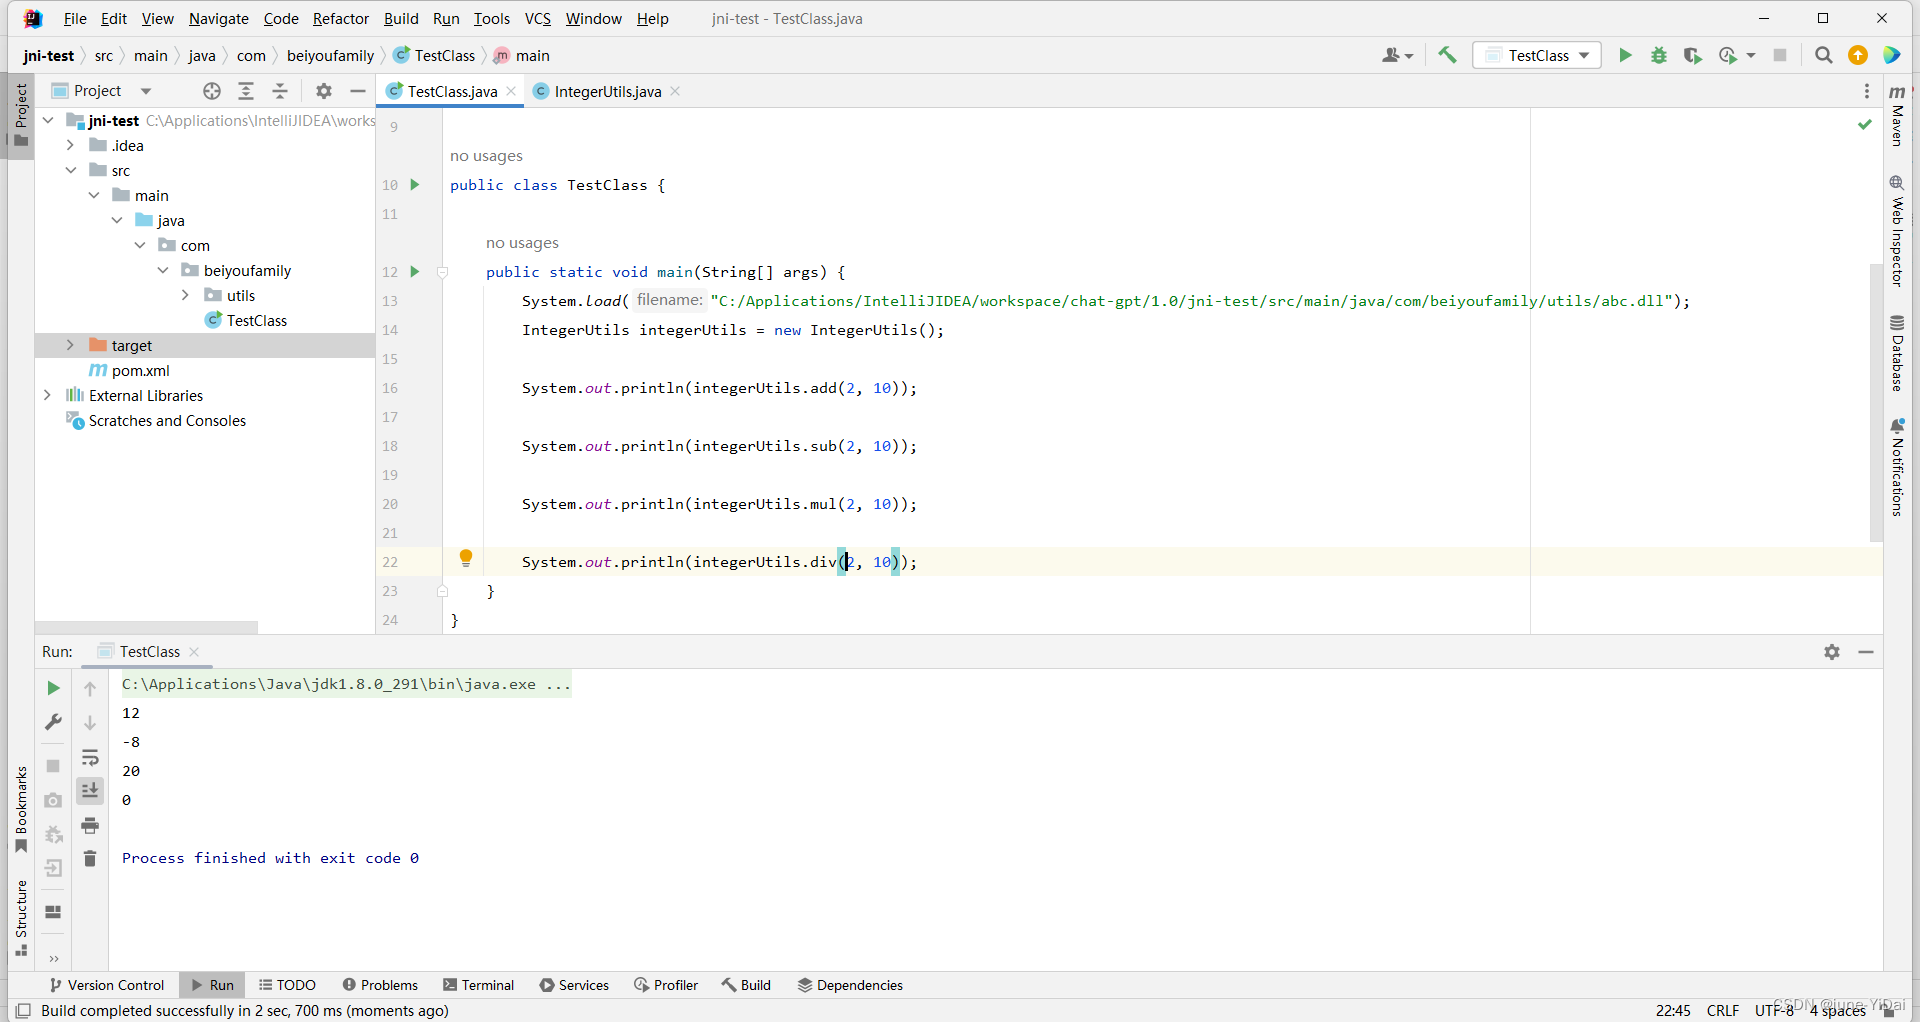The width and height of the screenshot is (1920, 1022).
Task: Run TestClass with green toolbar arrow
Action: point(1625,55)
